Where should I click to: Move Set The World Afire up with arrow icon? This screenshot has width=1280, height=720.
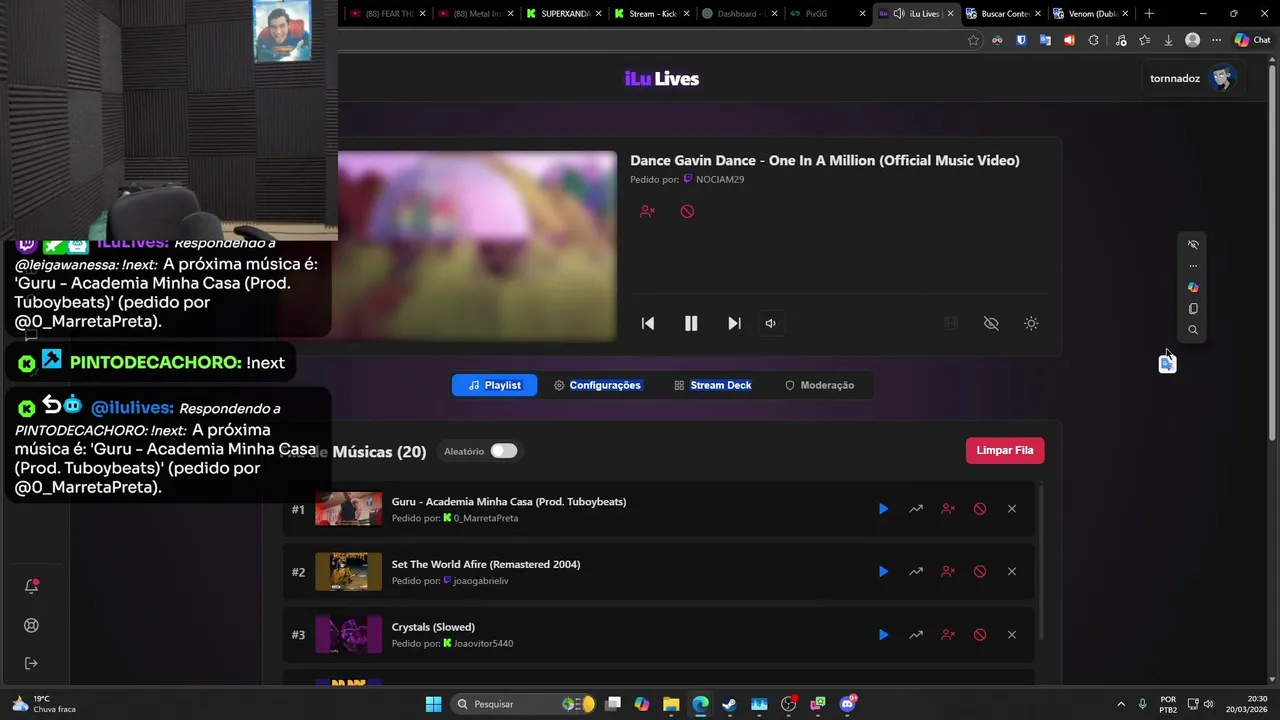916,572
